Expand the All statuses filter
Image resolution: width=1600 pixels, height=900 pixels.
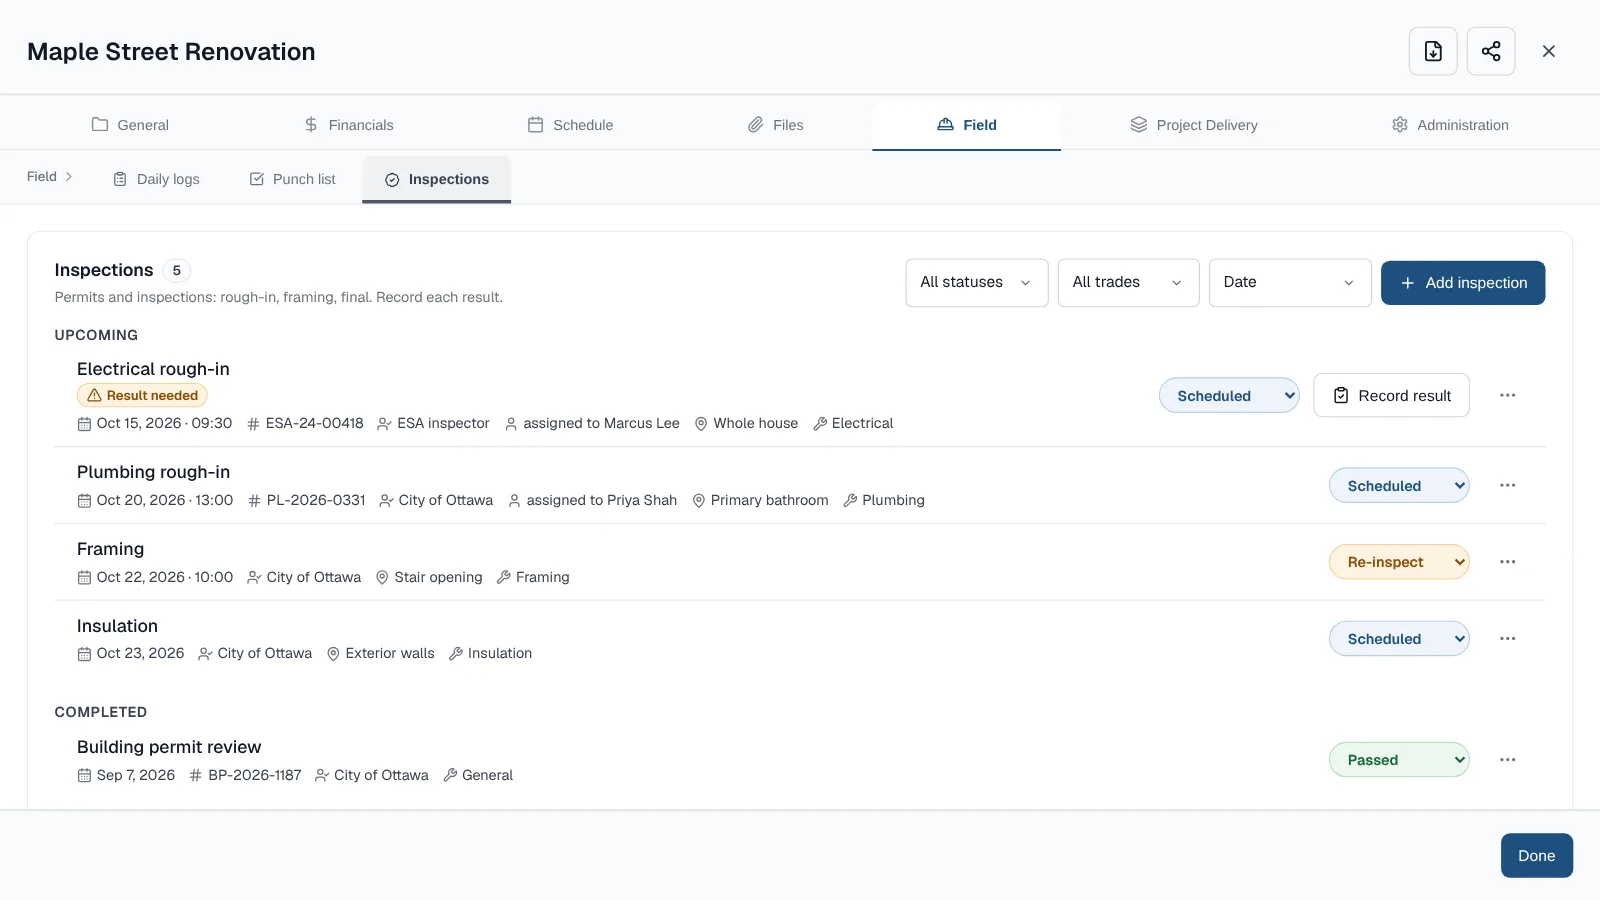[977, 283]
